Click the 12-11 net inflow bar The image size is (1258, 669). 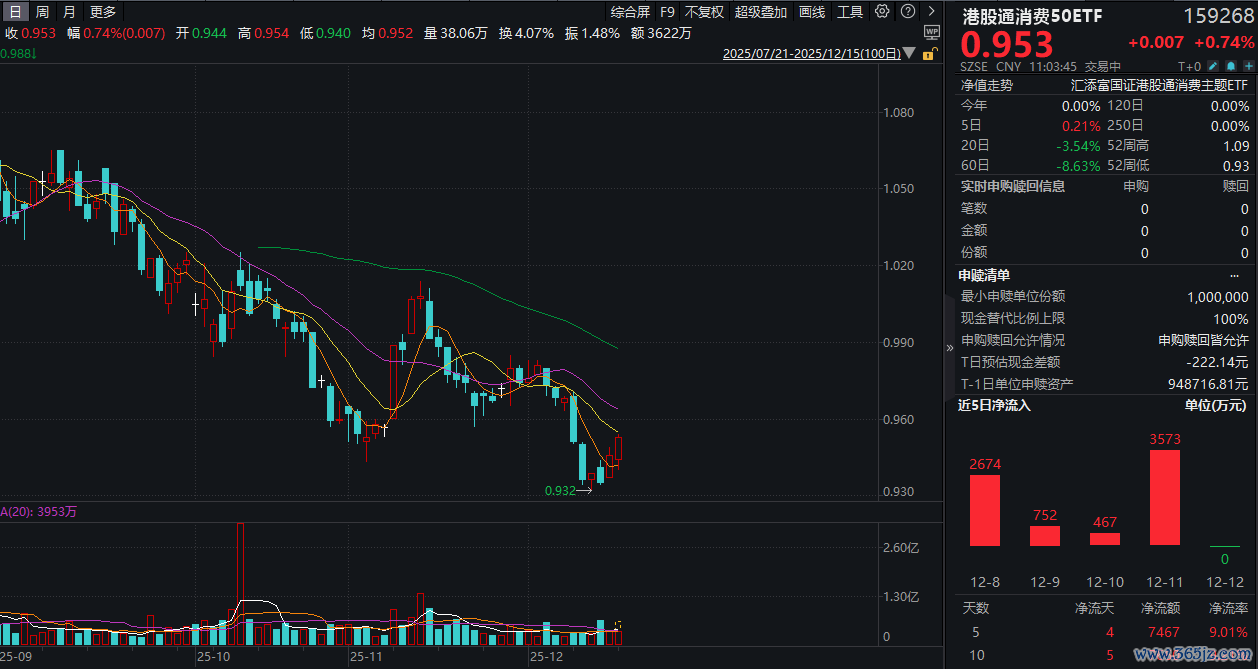coord(1165,497)
